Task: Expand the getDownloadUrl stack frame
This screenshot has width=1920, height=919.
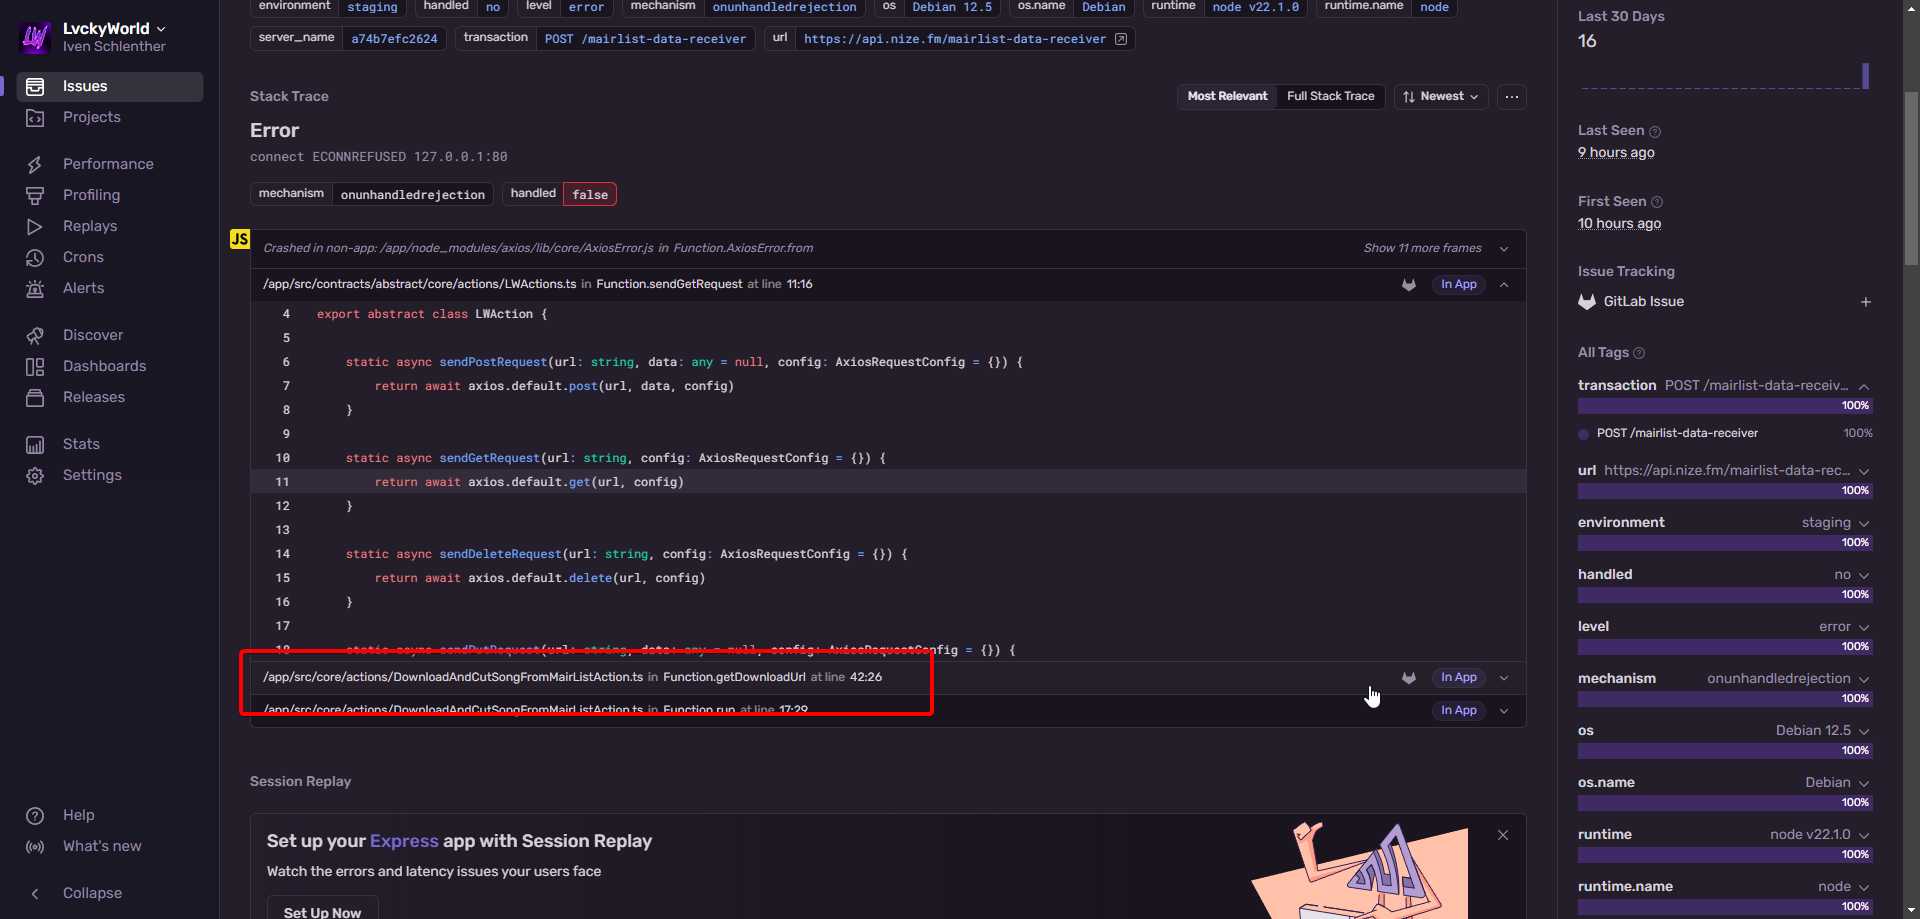Action: [x=1503, y=678]
